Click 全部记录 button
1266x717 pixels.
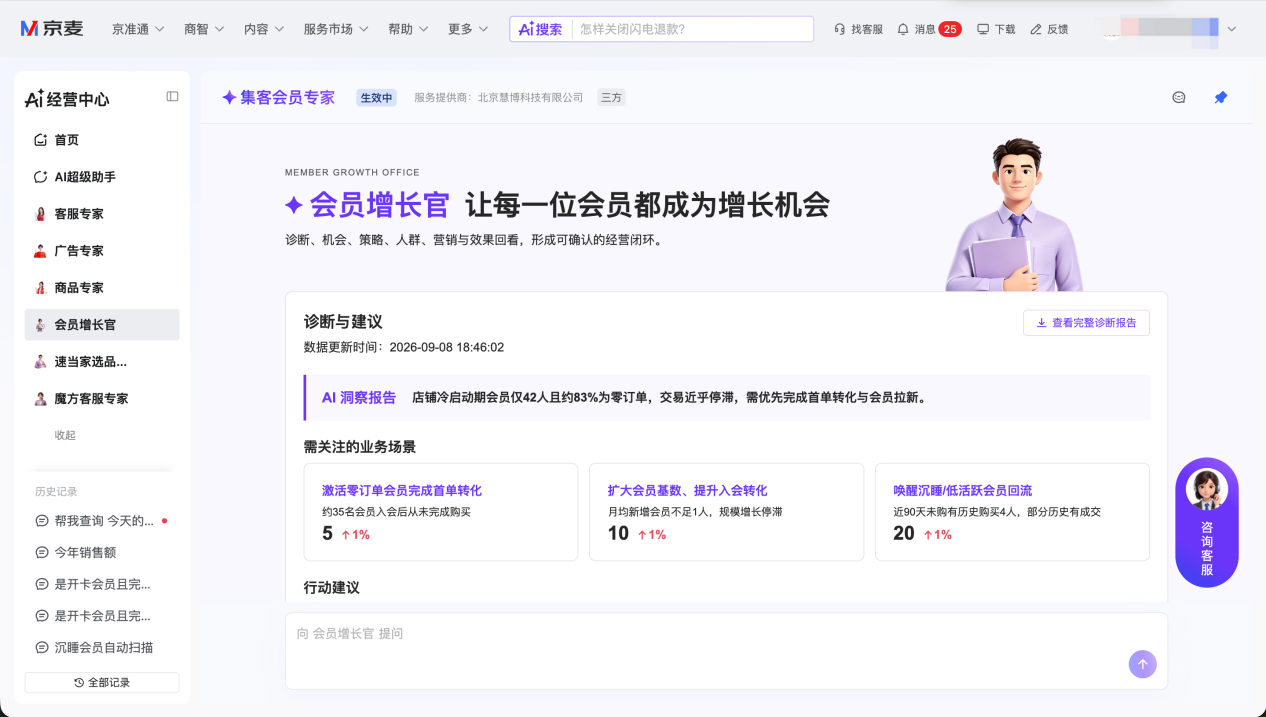[102, 682]
